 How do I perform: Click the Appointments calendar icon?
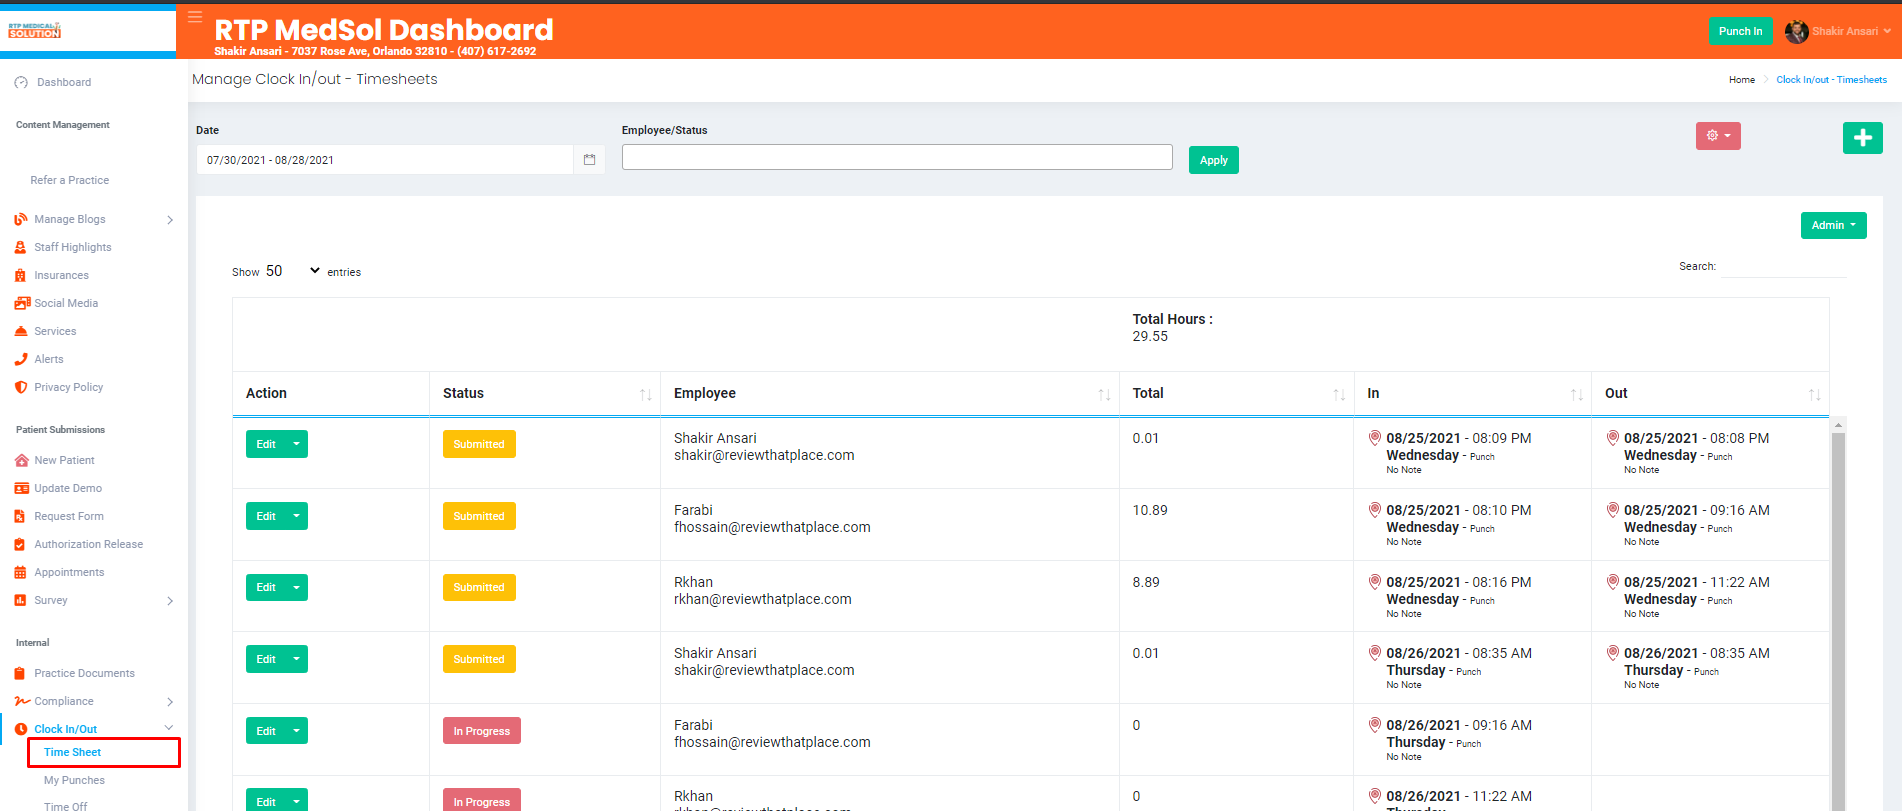click(x=20, y=572)
